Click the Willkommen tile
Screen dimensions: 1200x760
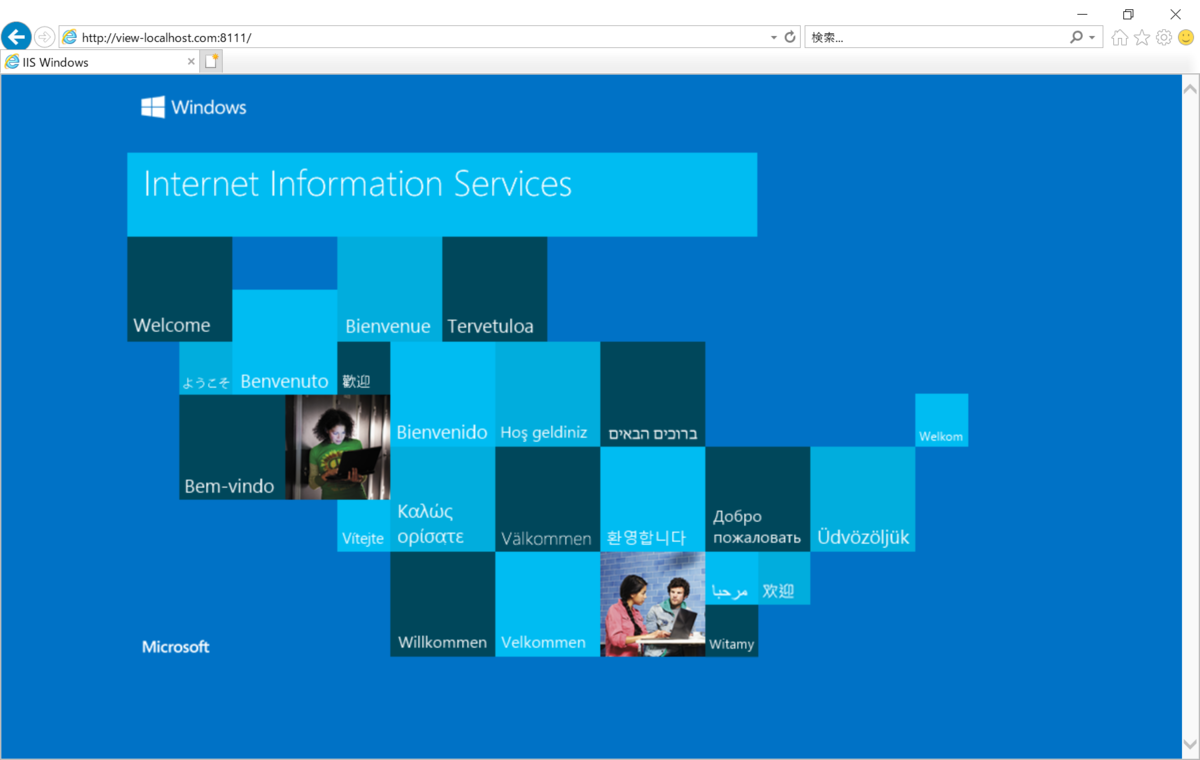pos(442,604)
